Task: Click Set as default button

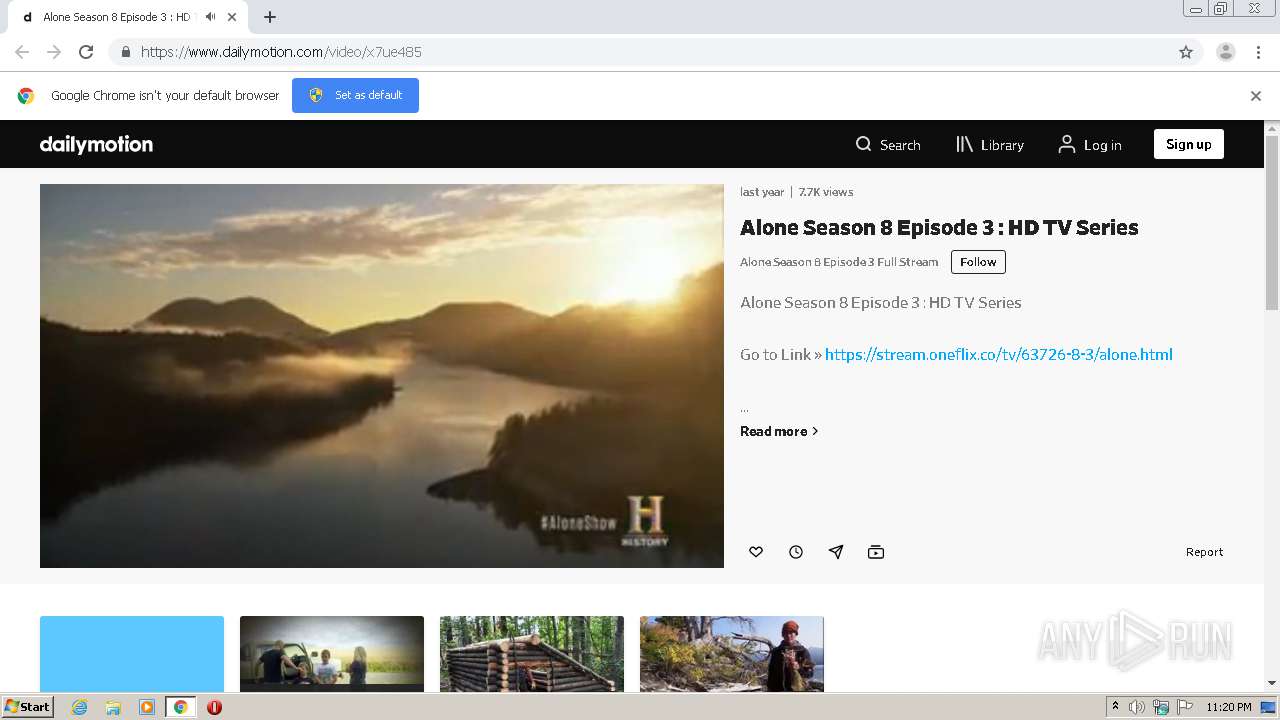Action: tap(355, 95)
